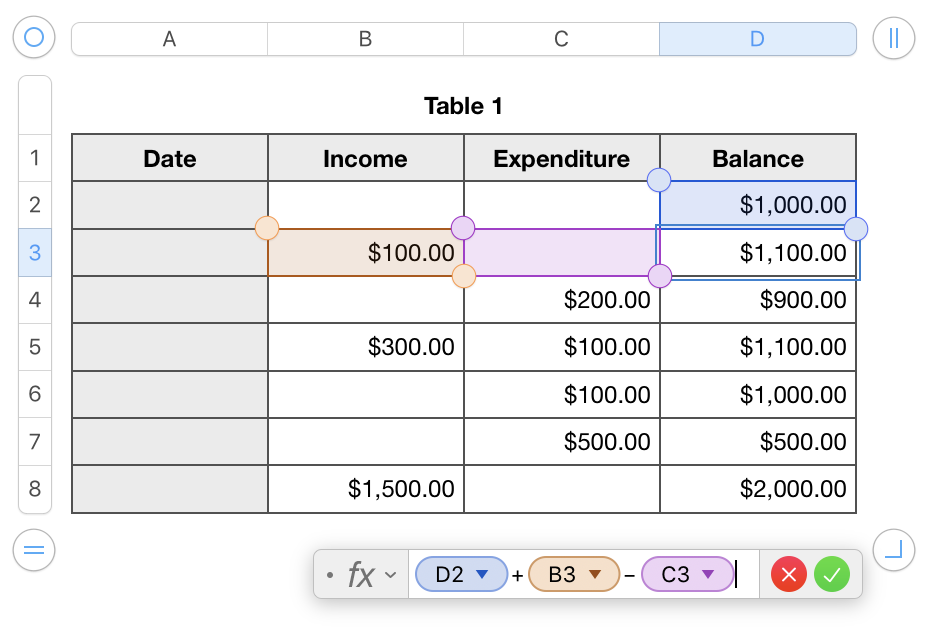The image size is (930, 628).
Task: Click the green accept formula checkmark
Action: pyautogui.click(x=832, y=574)
